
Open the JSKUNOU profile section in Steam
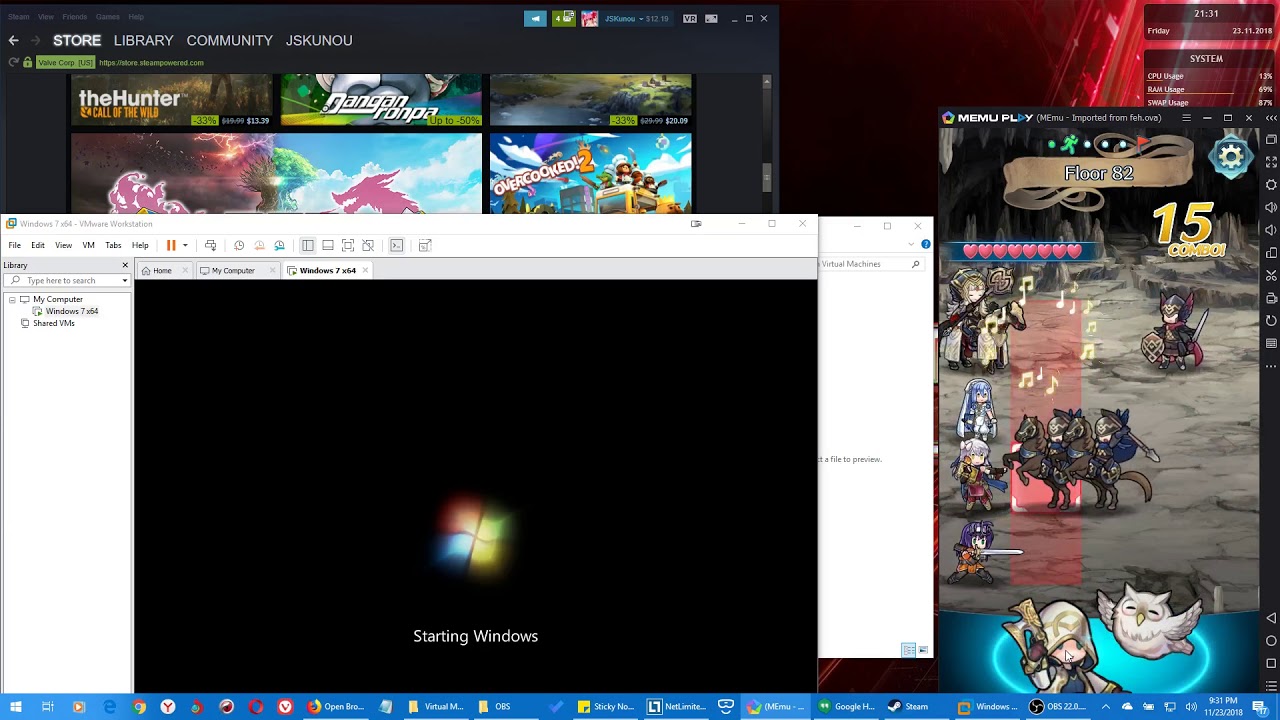319,40
